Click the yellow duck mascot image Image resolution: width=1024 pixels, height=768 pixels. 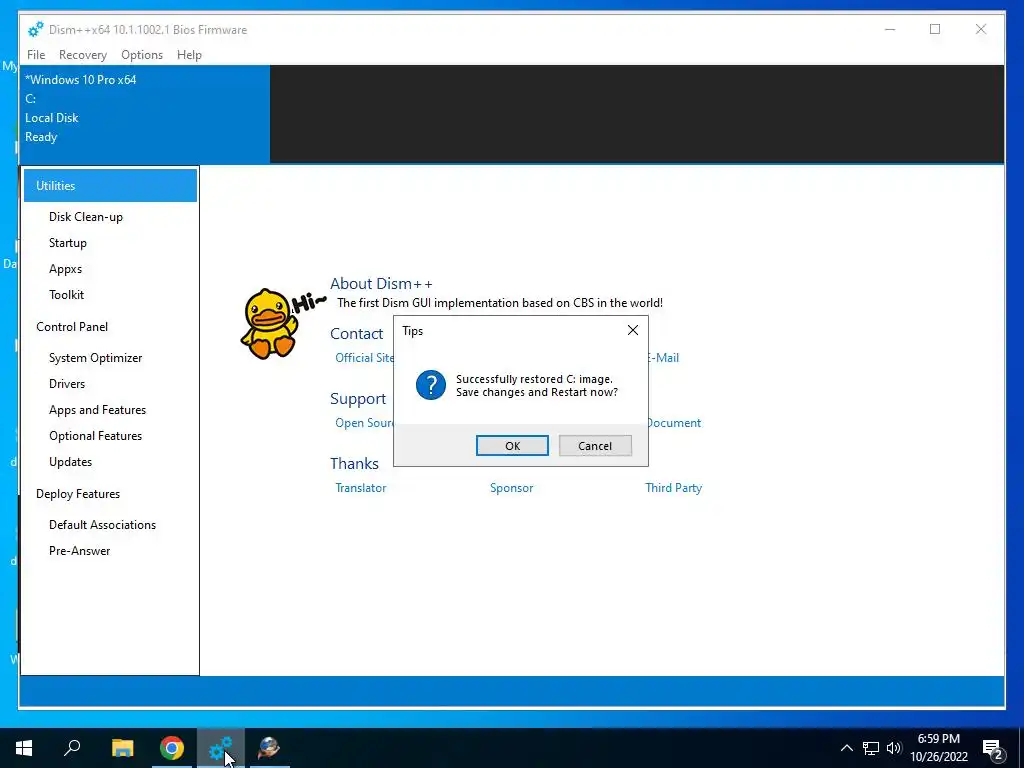coord(269,324)
